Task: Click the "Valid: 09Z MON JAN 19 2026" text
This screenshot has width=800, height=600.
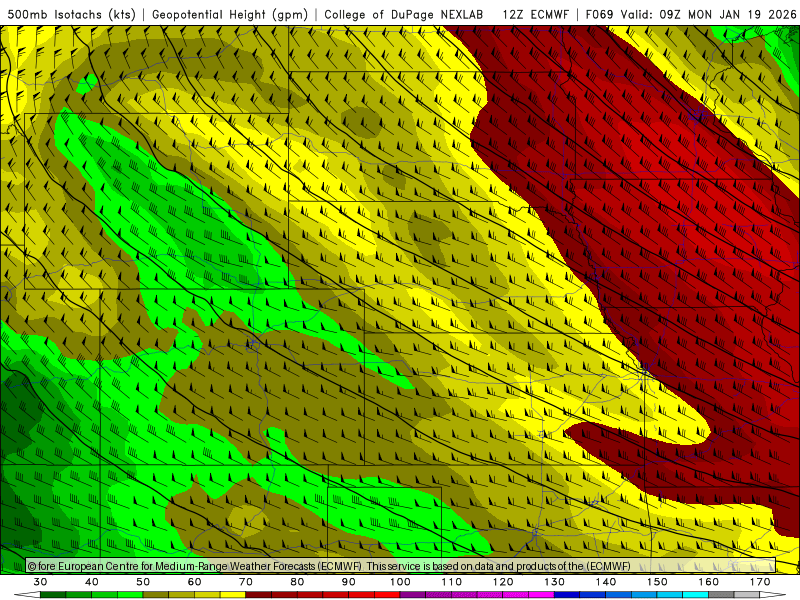Action: 708,14
